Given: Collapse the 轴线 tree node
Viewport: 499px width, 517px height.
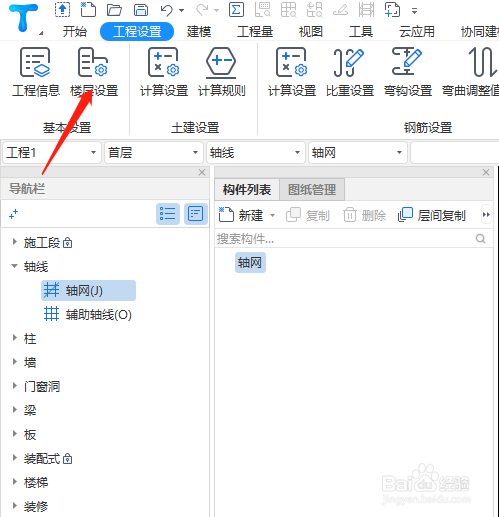Looking at the screenshot, I should coord(14,266).
